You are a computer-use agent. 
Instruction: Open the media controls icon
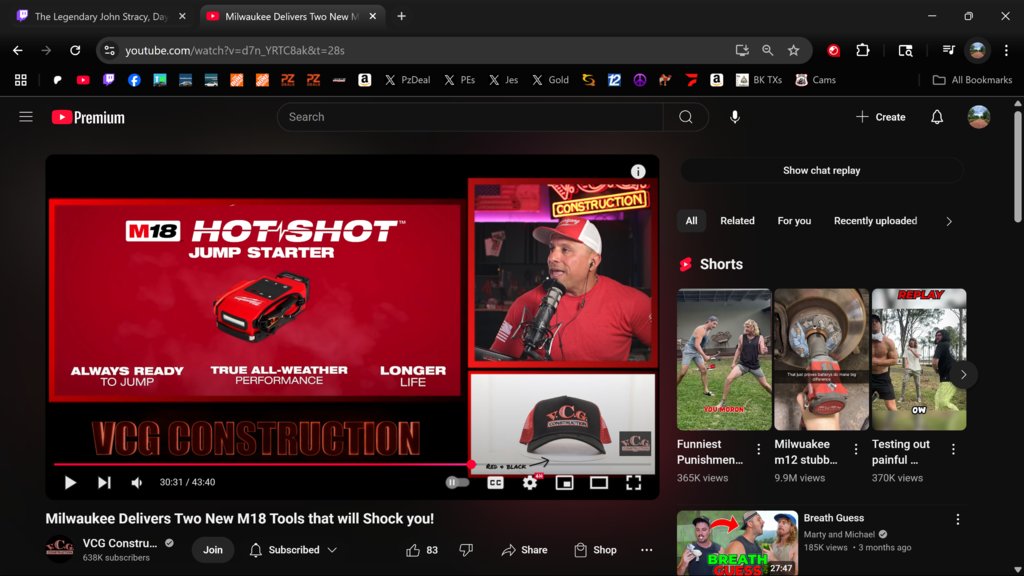[x=949, y=50]
